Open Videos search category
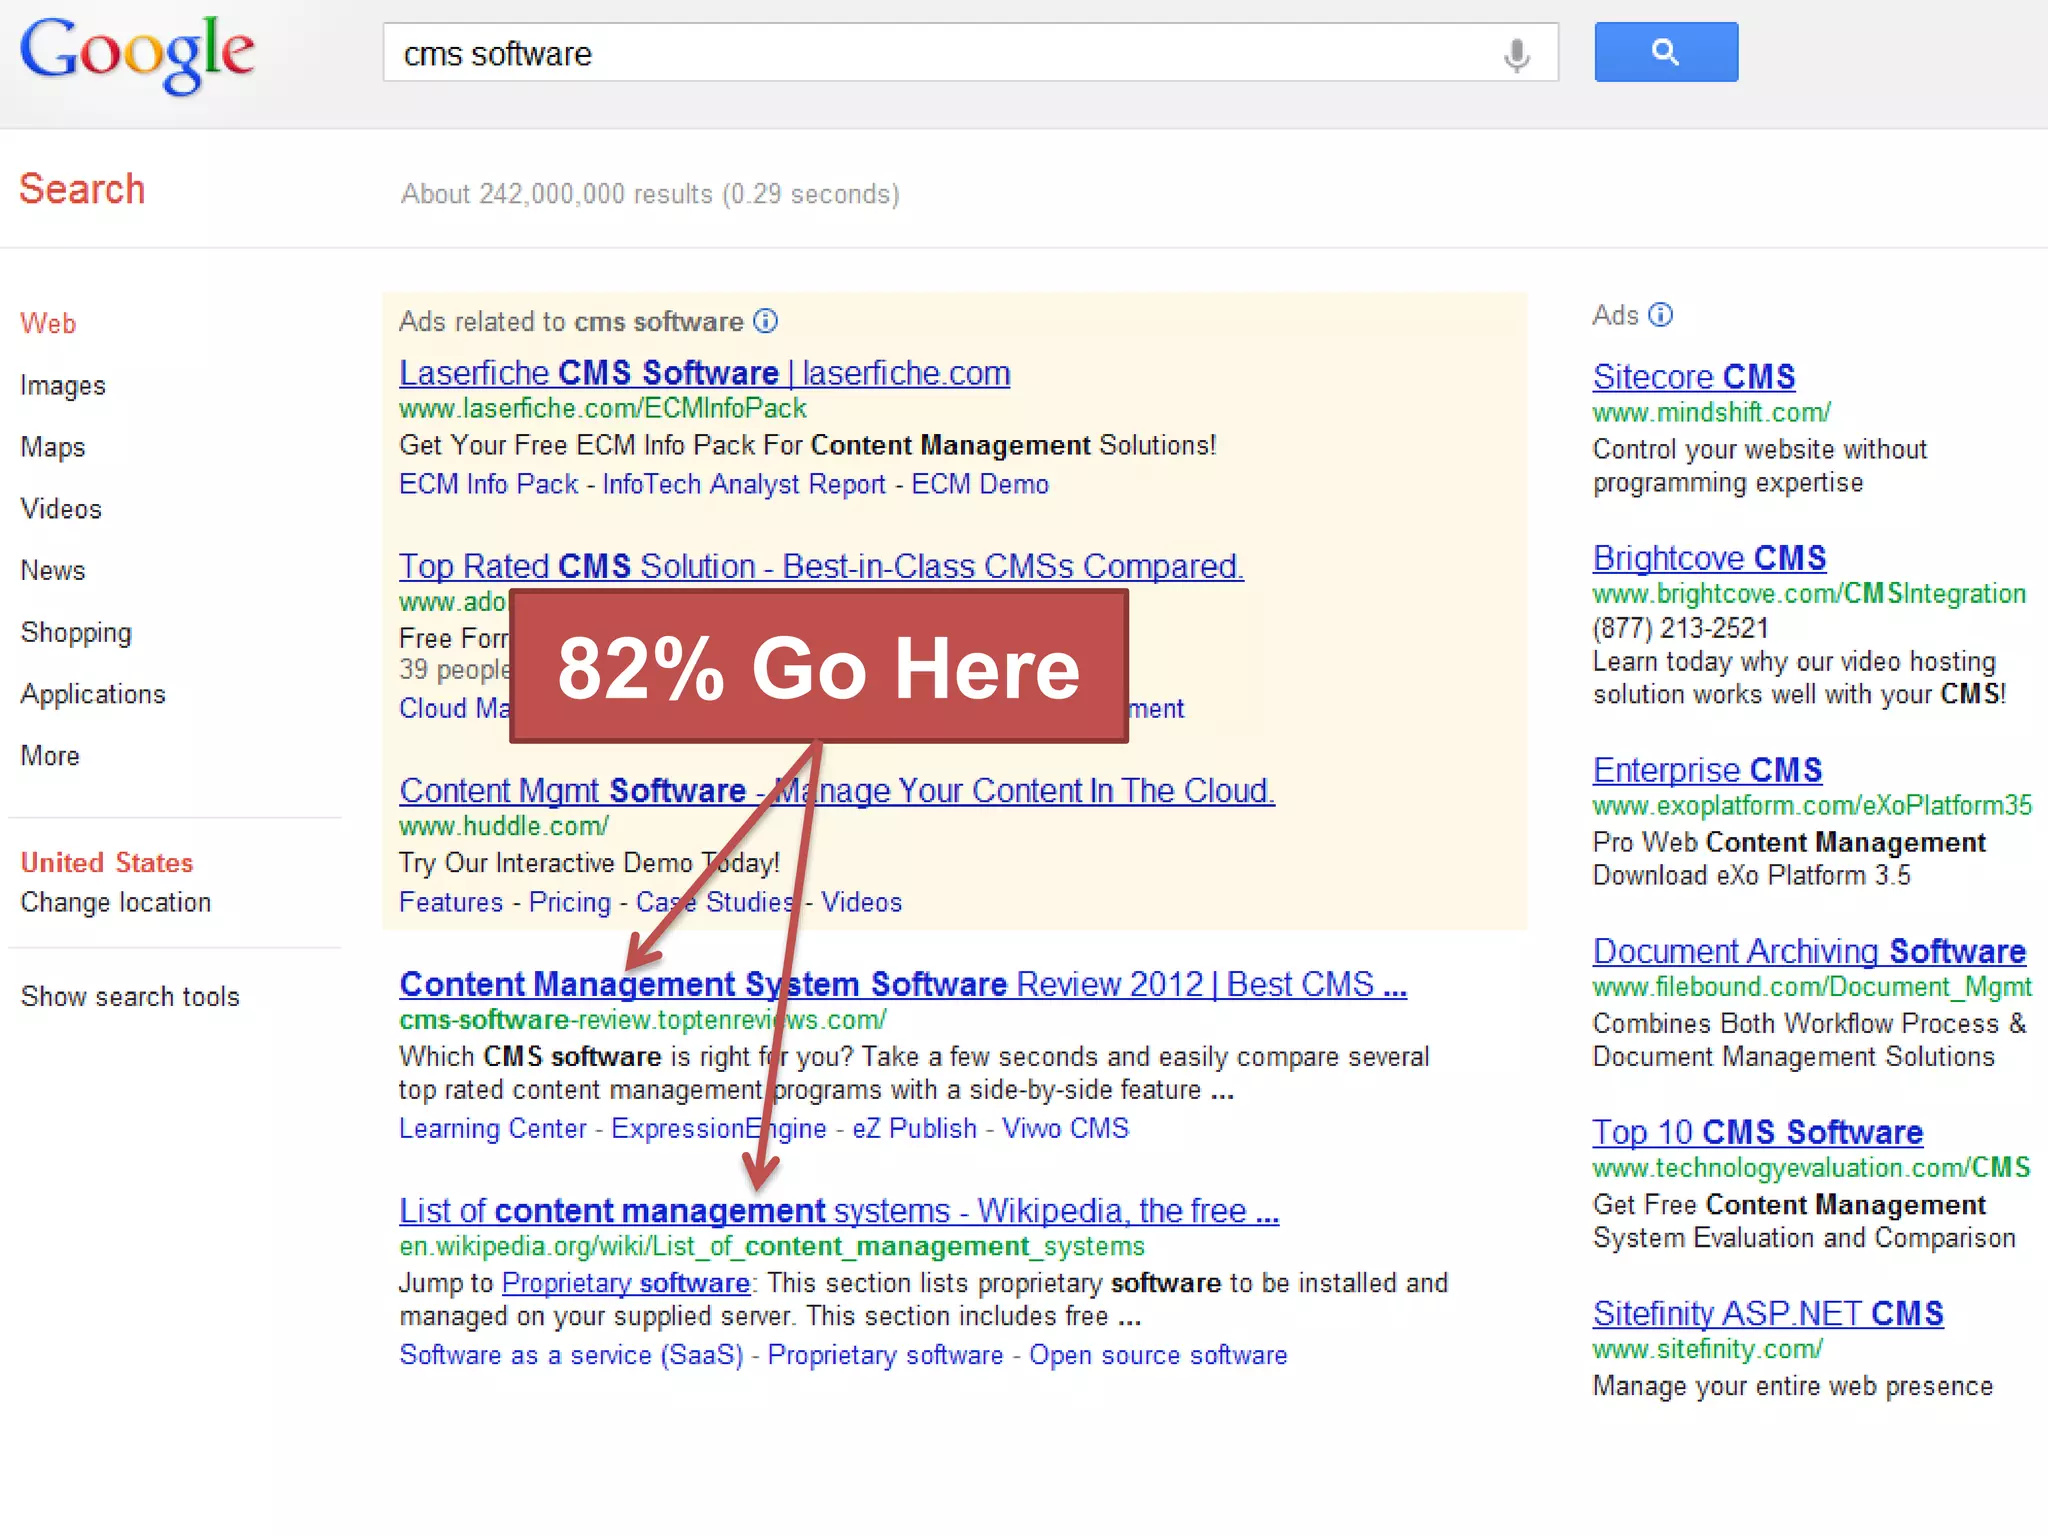The image size is (2048, 1536). click(x=60, y=509)
